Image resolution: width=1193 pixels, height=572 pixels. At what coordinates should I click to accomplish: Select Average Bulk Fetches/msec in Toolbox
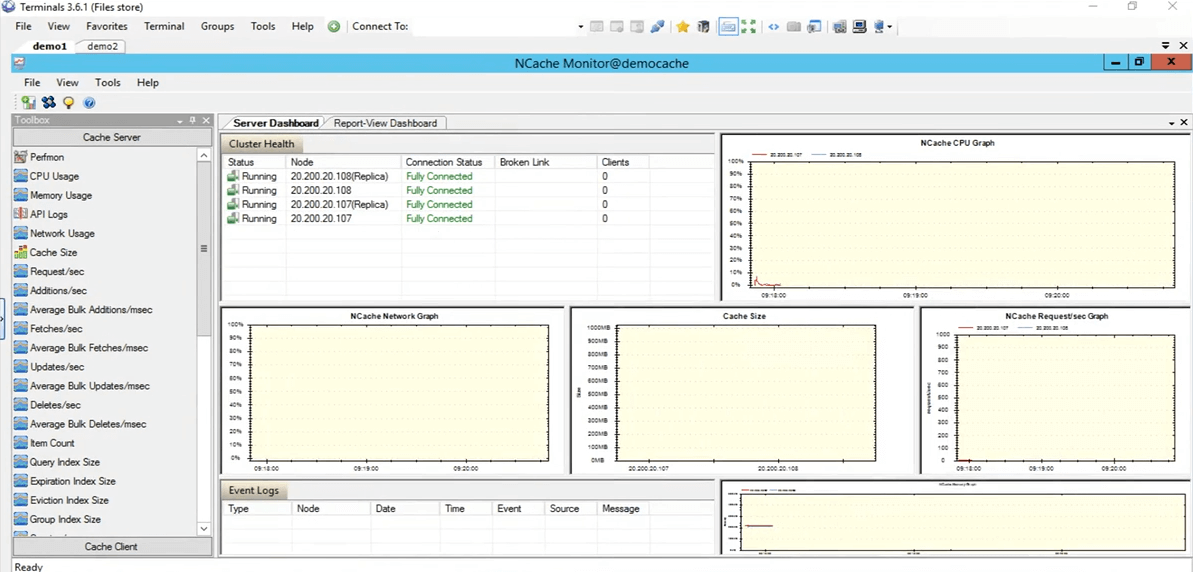[81, 348]
